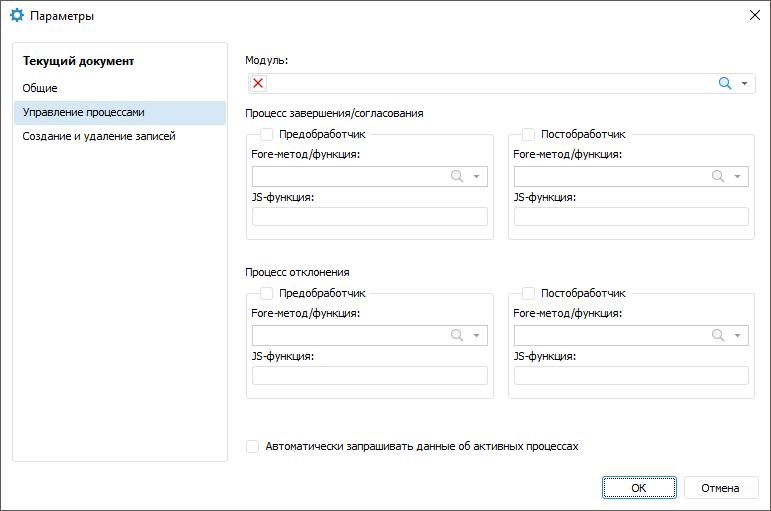This screenshot has height=511, width=771.
Task: Click search icon in rejection Постобработчик Fore-метод field
Action: (x=718, y=335)
